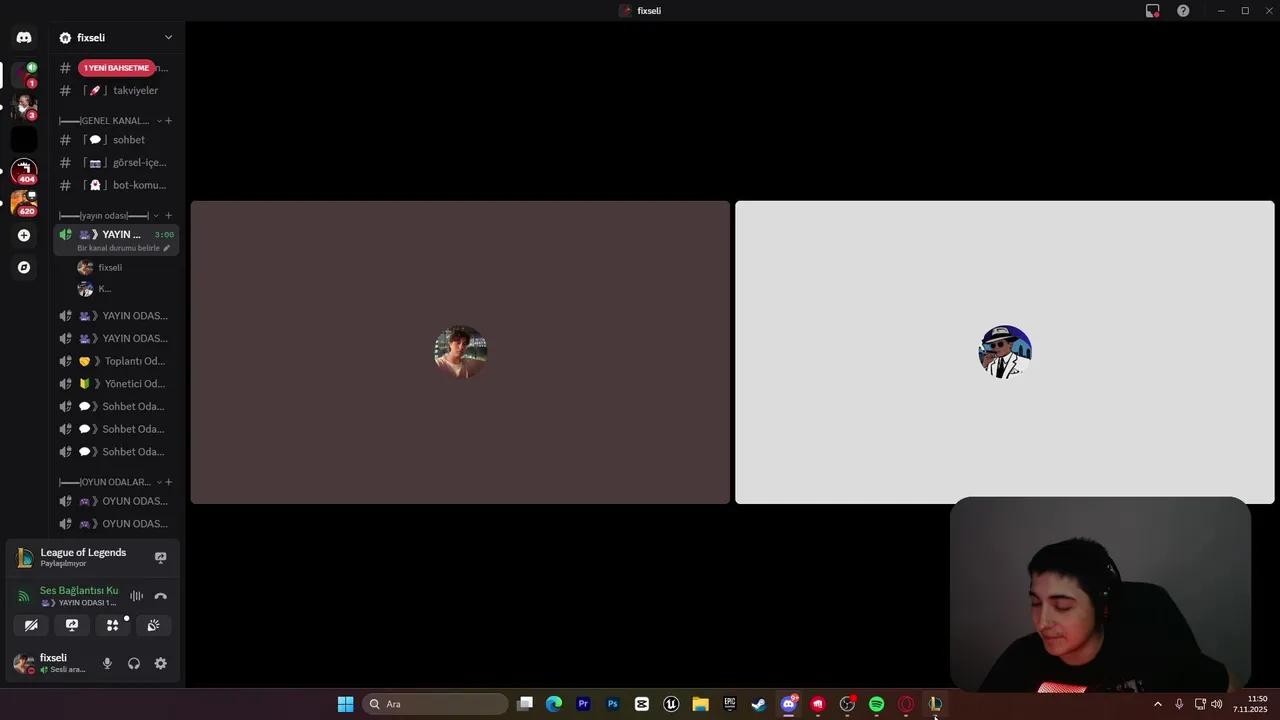1280x720 pixels.
Task: Open server icon with 620 badge
Action: (24, 203)
